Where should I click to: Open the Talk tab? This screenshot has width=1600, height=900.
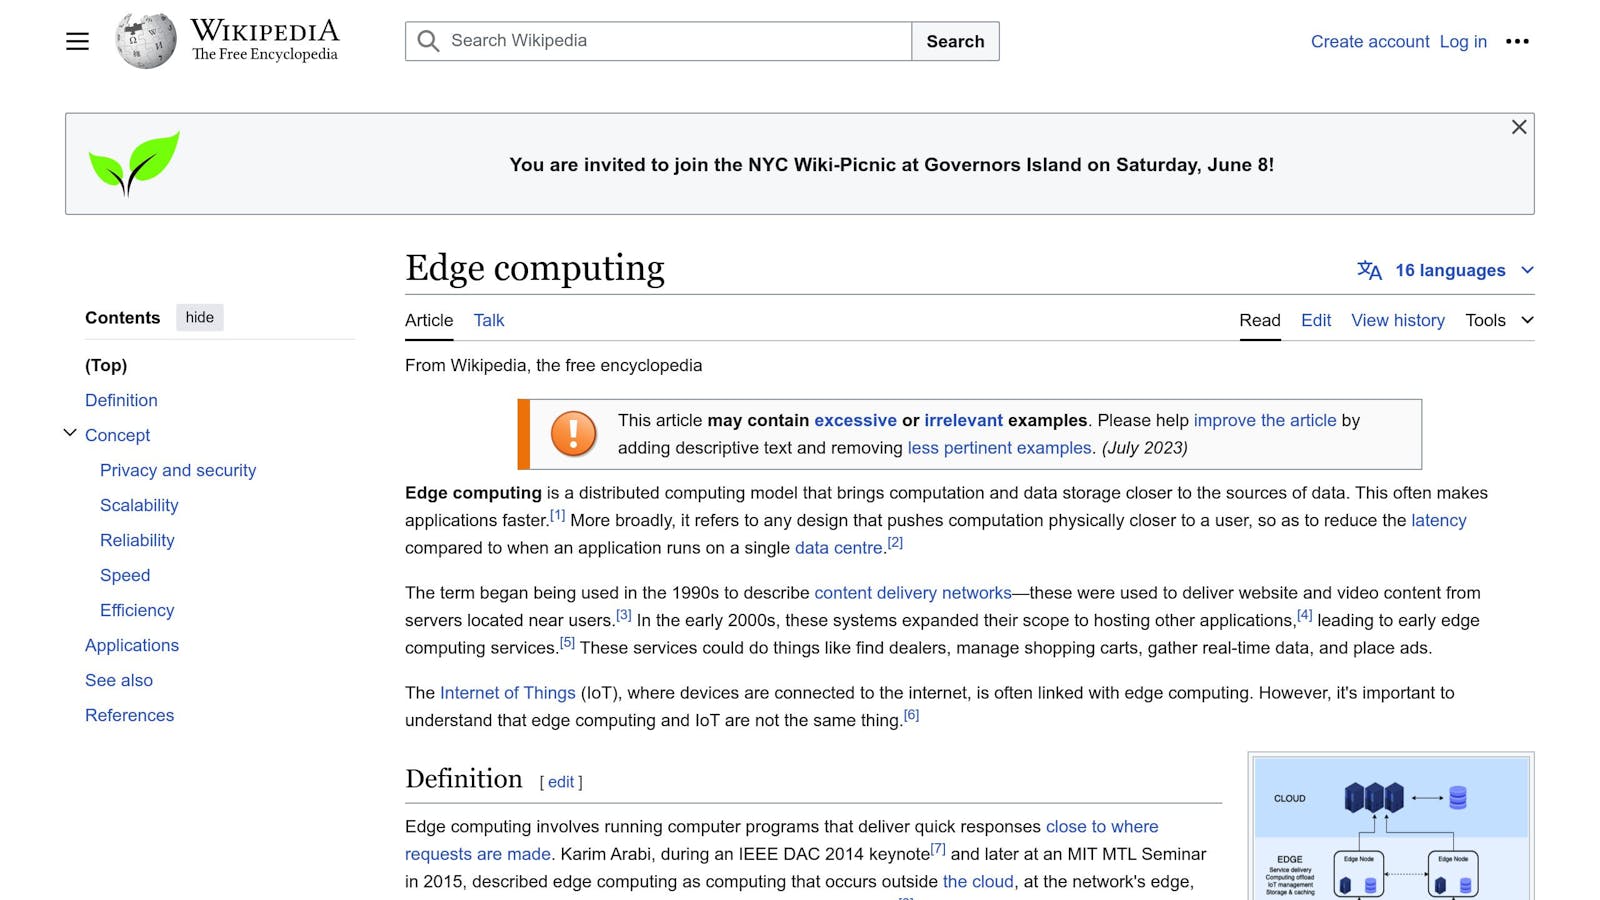[489, 320]
